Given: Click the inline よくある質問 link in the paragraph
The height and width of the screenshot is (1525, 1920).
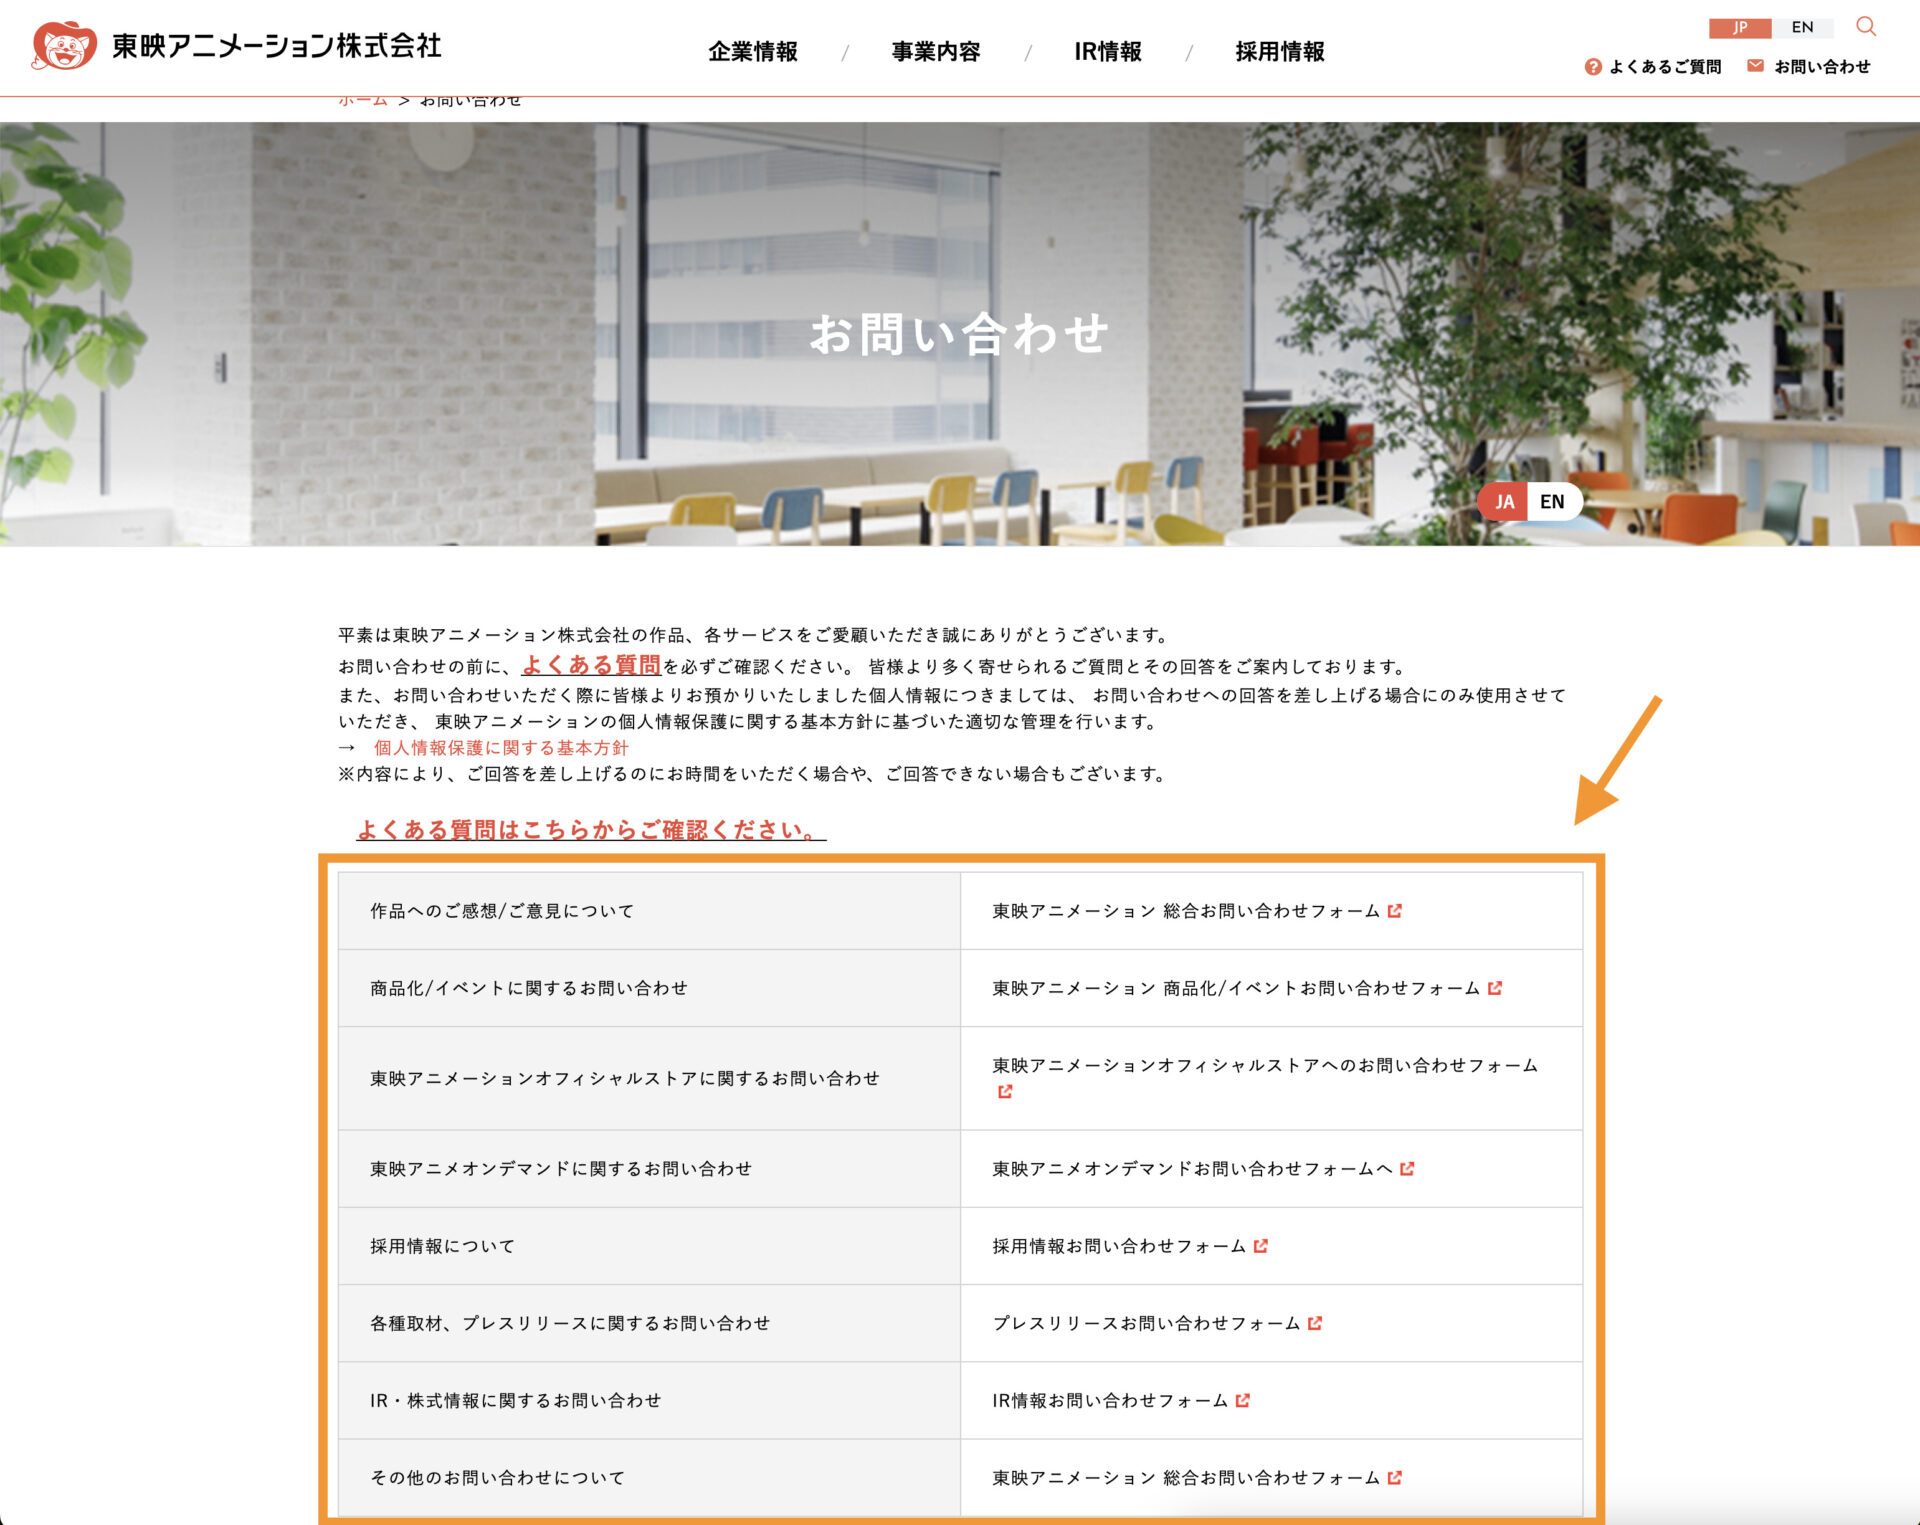Looking at the screenshot, I should [591, 665].
